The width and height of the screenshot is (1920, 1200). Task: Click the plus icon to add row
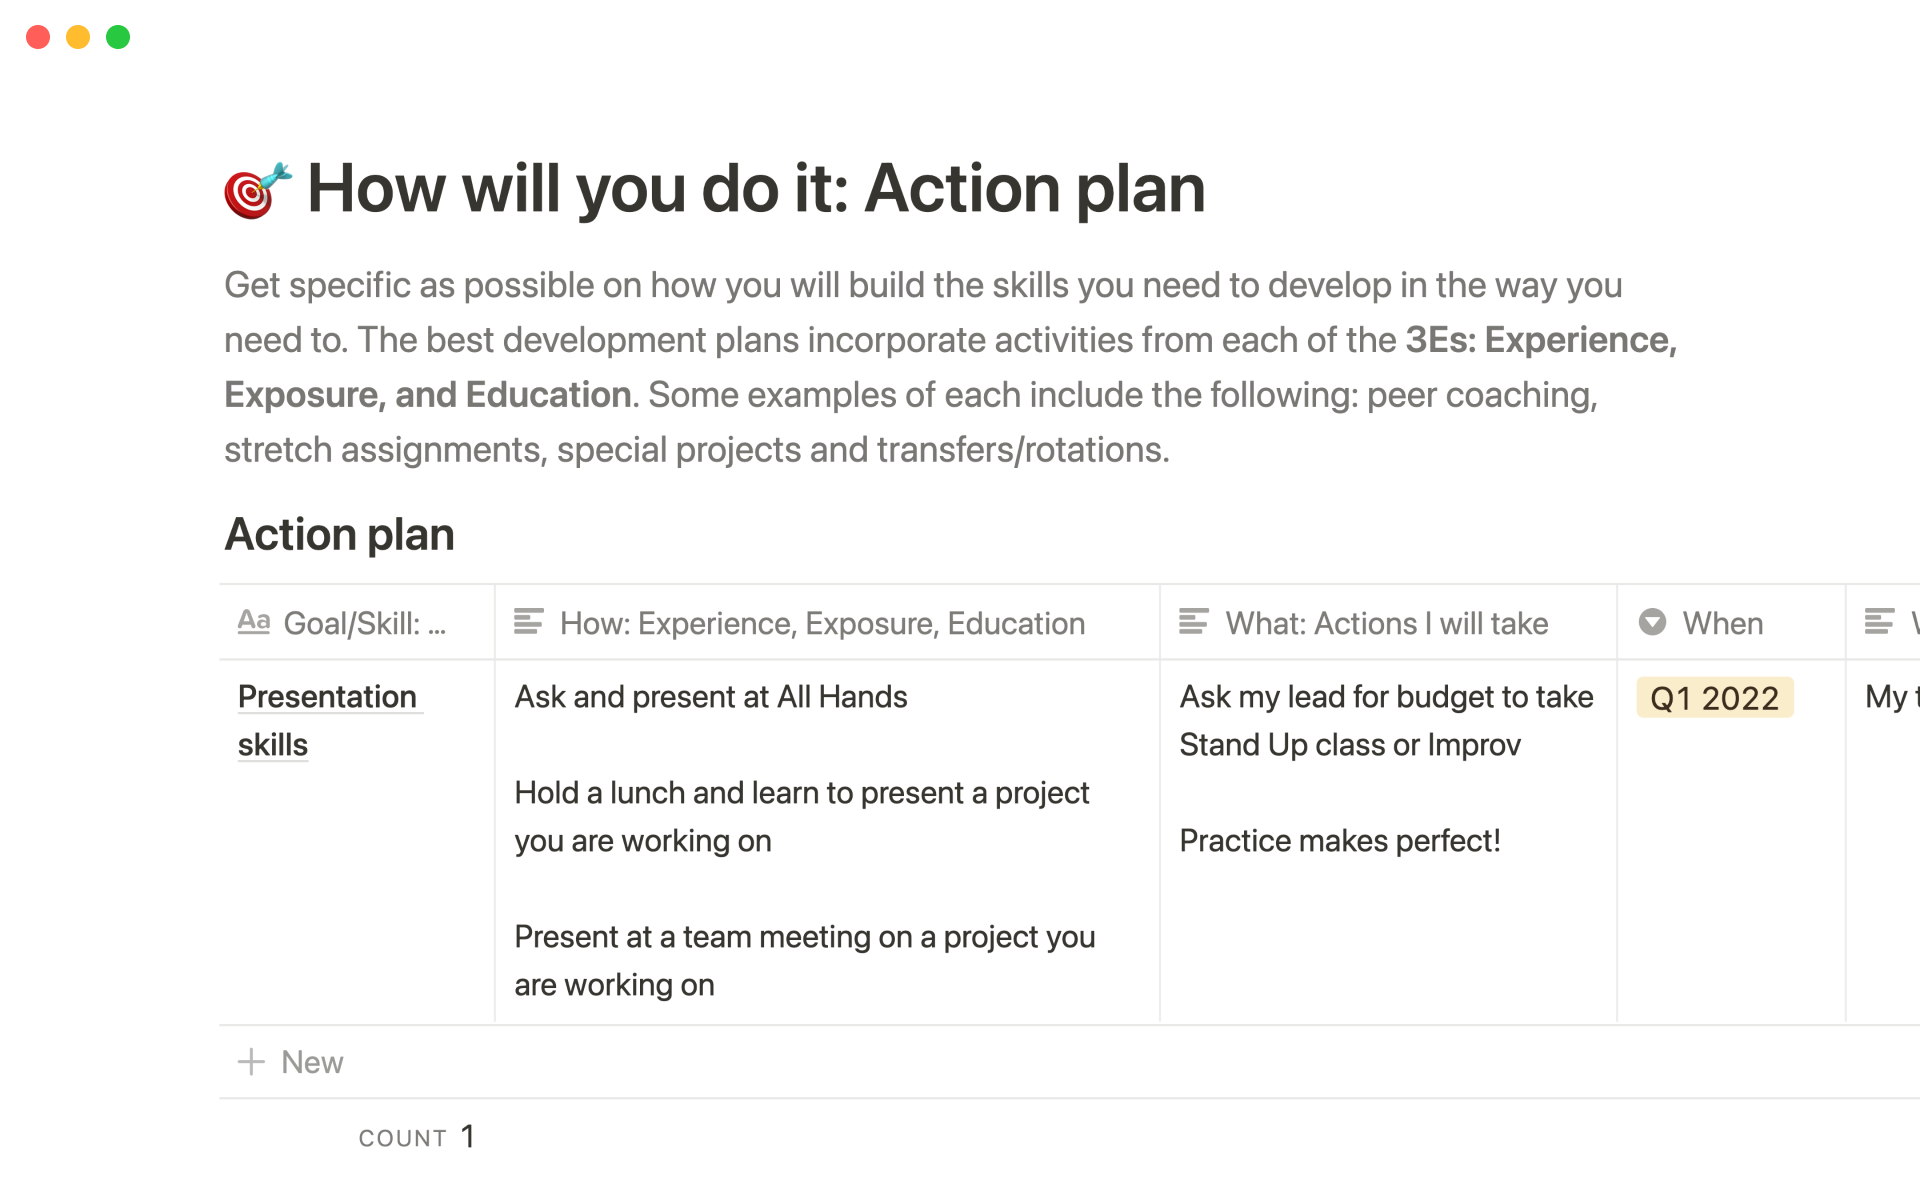pyautogui.click(x=251, y=1062)
